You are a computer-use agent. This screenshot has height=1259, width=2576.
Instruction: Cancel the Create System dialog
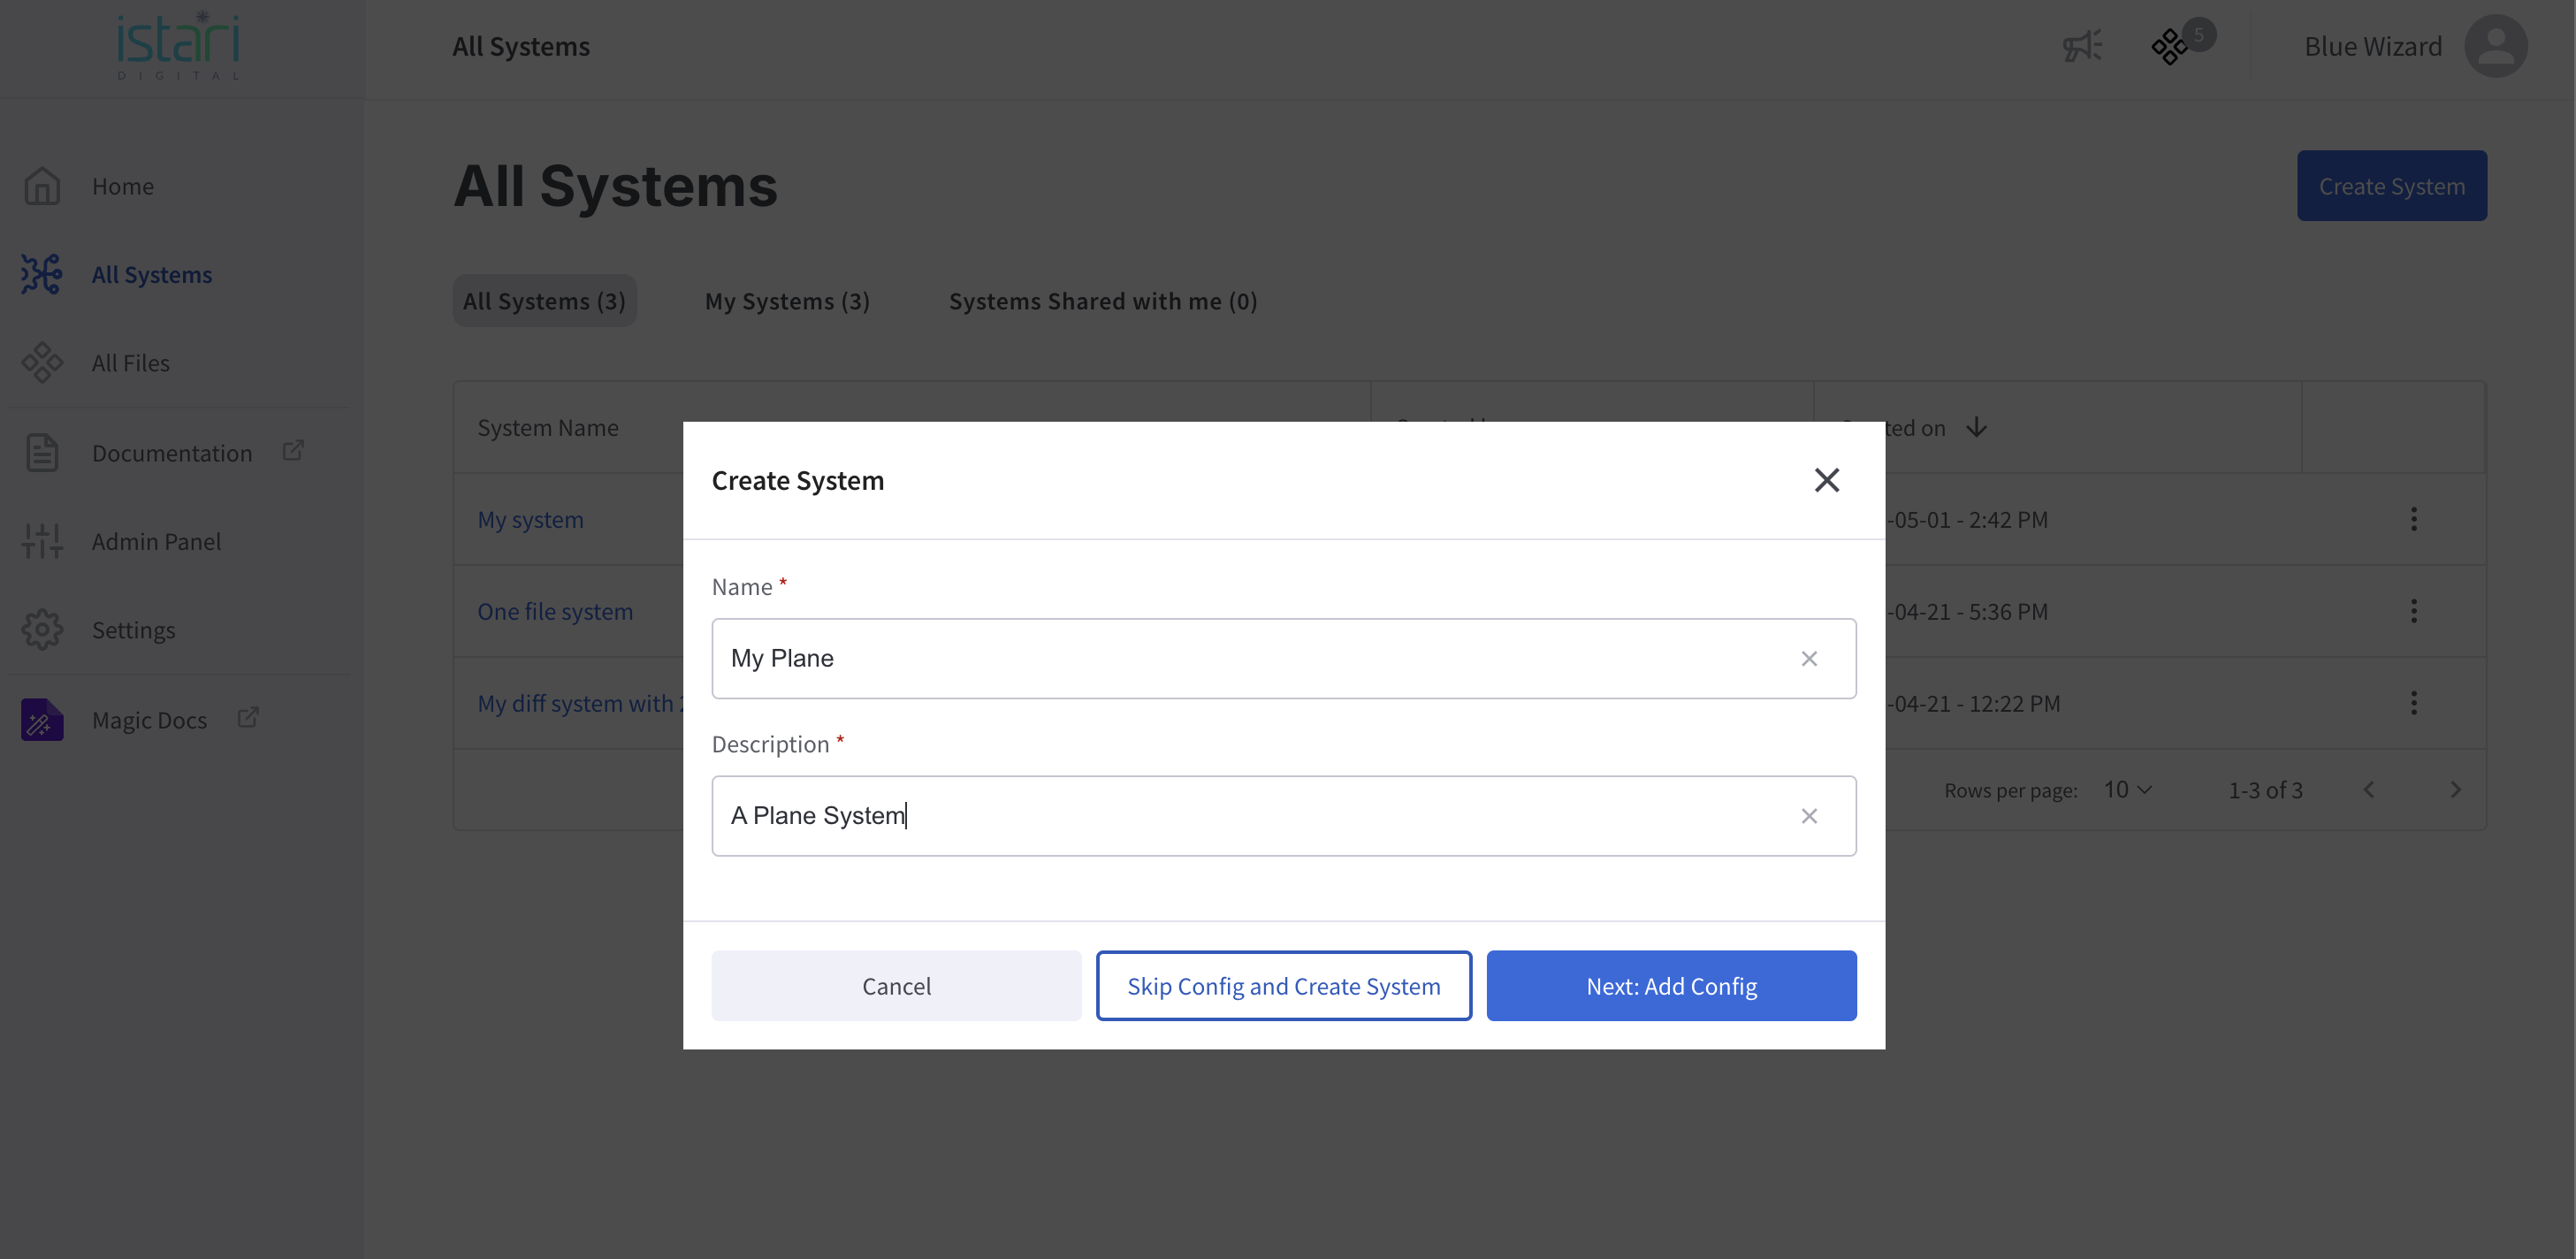[896, 986]
